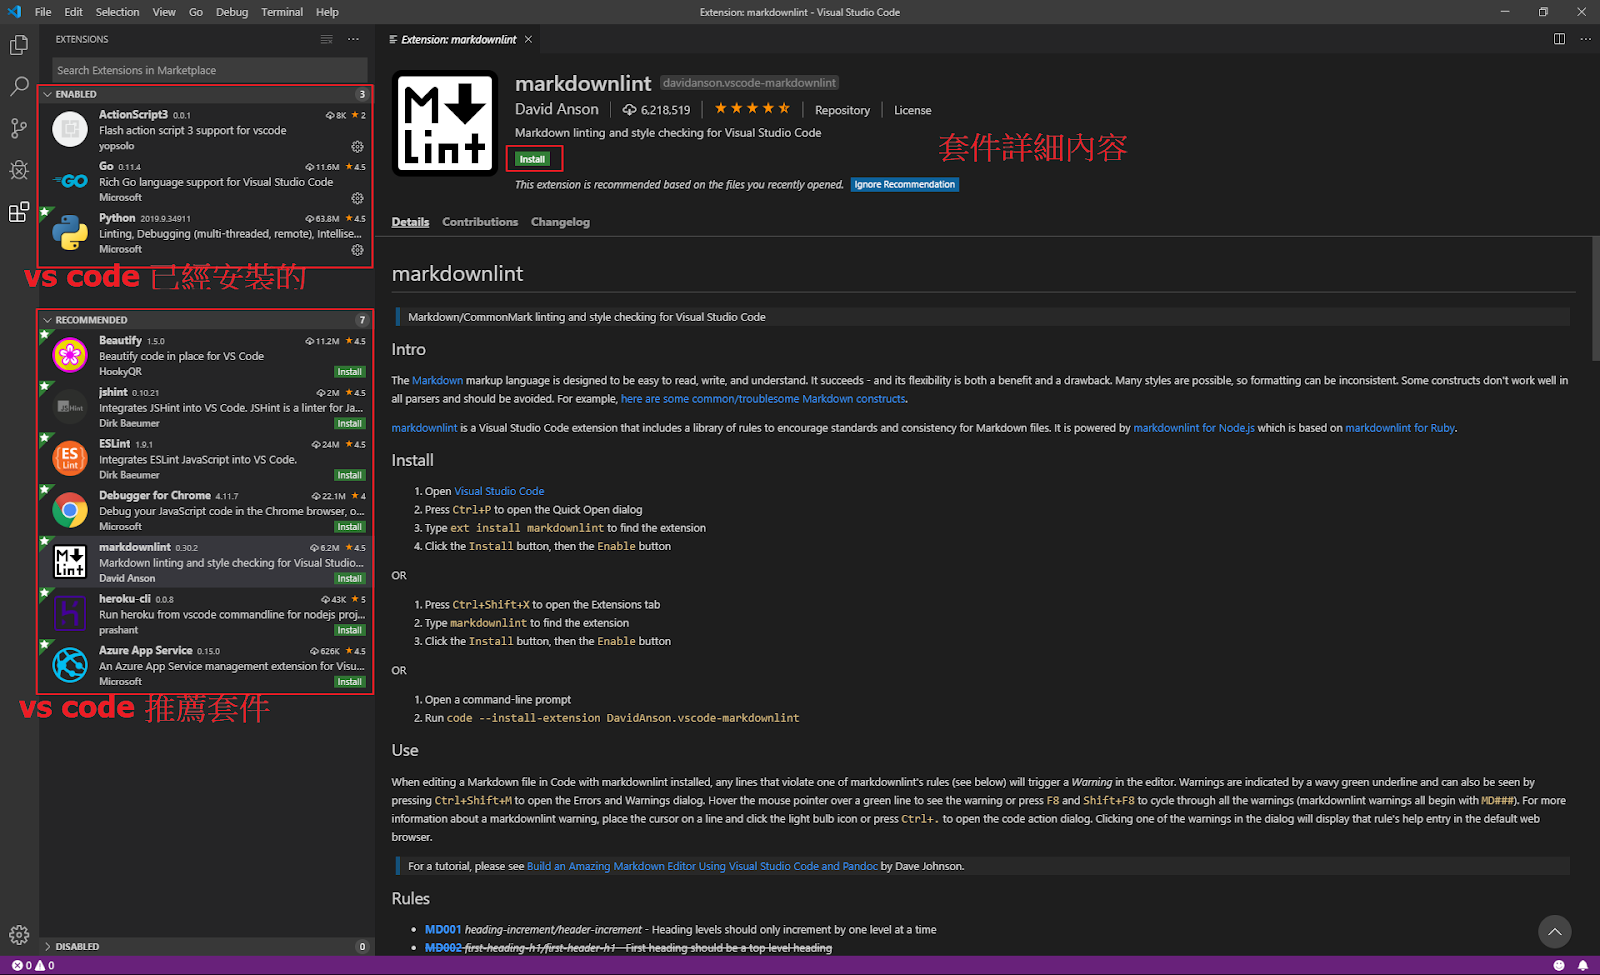1600x975 pixels.
Task: Open the View menu
Action: tap(164, 12)
